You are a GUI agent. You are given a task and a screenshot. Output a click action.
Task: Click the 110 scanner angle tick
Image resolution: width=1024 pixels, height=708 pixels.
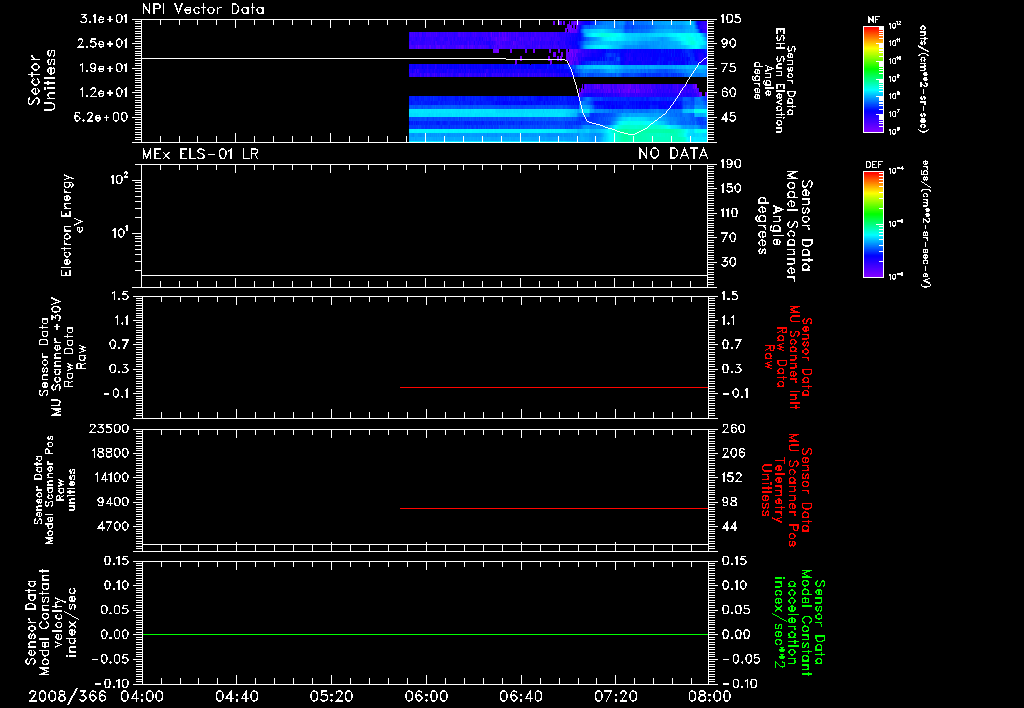click(x=731, y=213)
